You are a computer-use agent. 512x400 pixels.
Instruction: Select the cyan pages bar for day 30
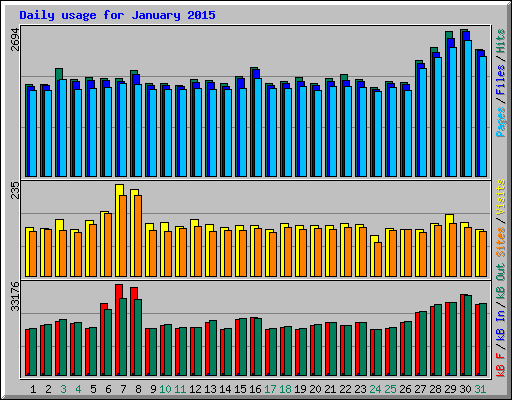tap(468, 108)
